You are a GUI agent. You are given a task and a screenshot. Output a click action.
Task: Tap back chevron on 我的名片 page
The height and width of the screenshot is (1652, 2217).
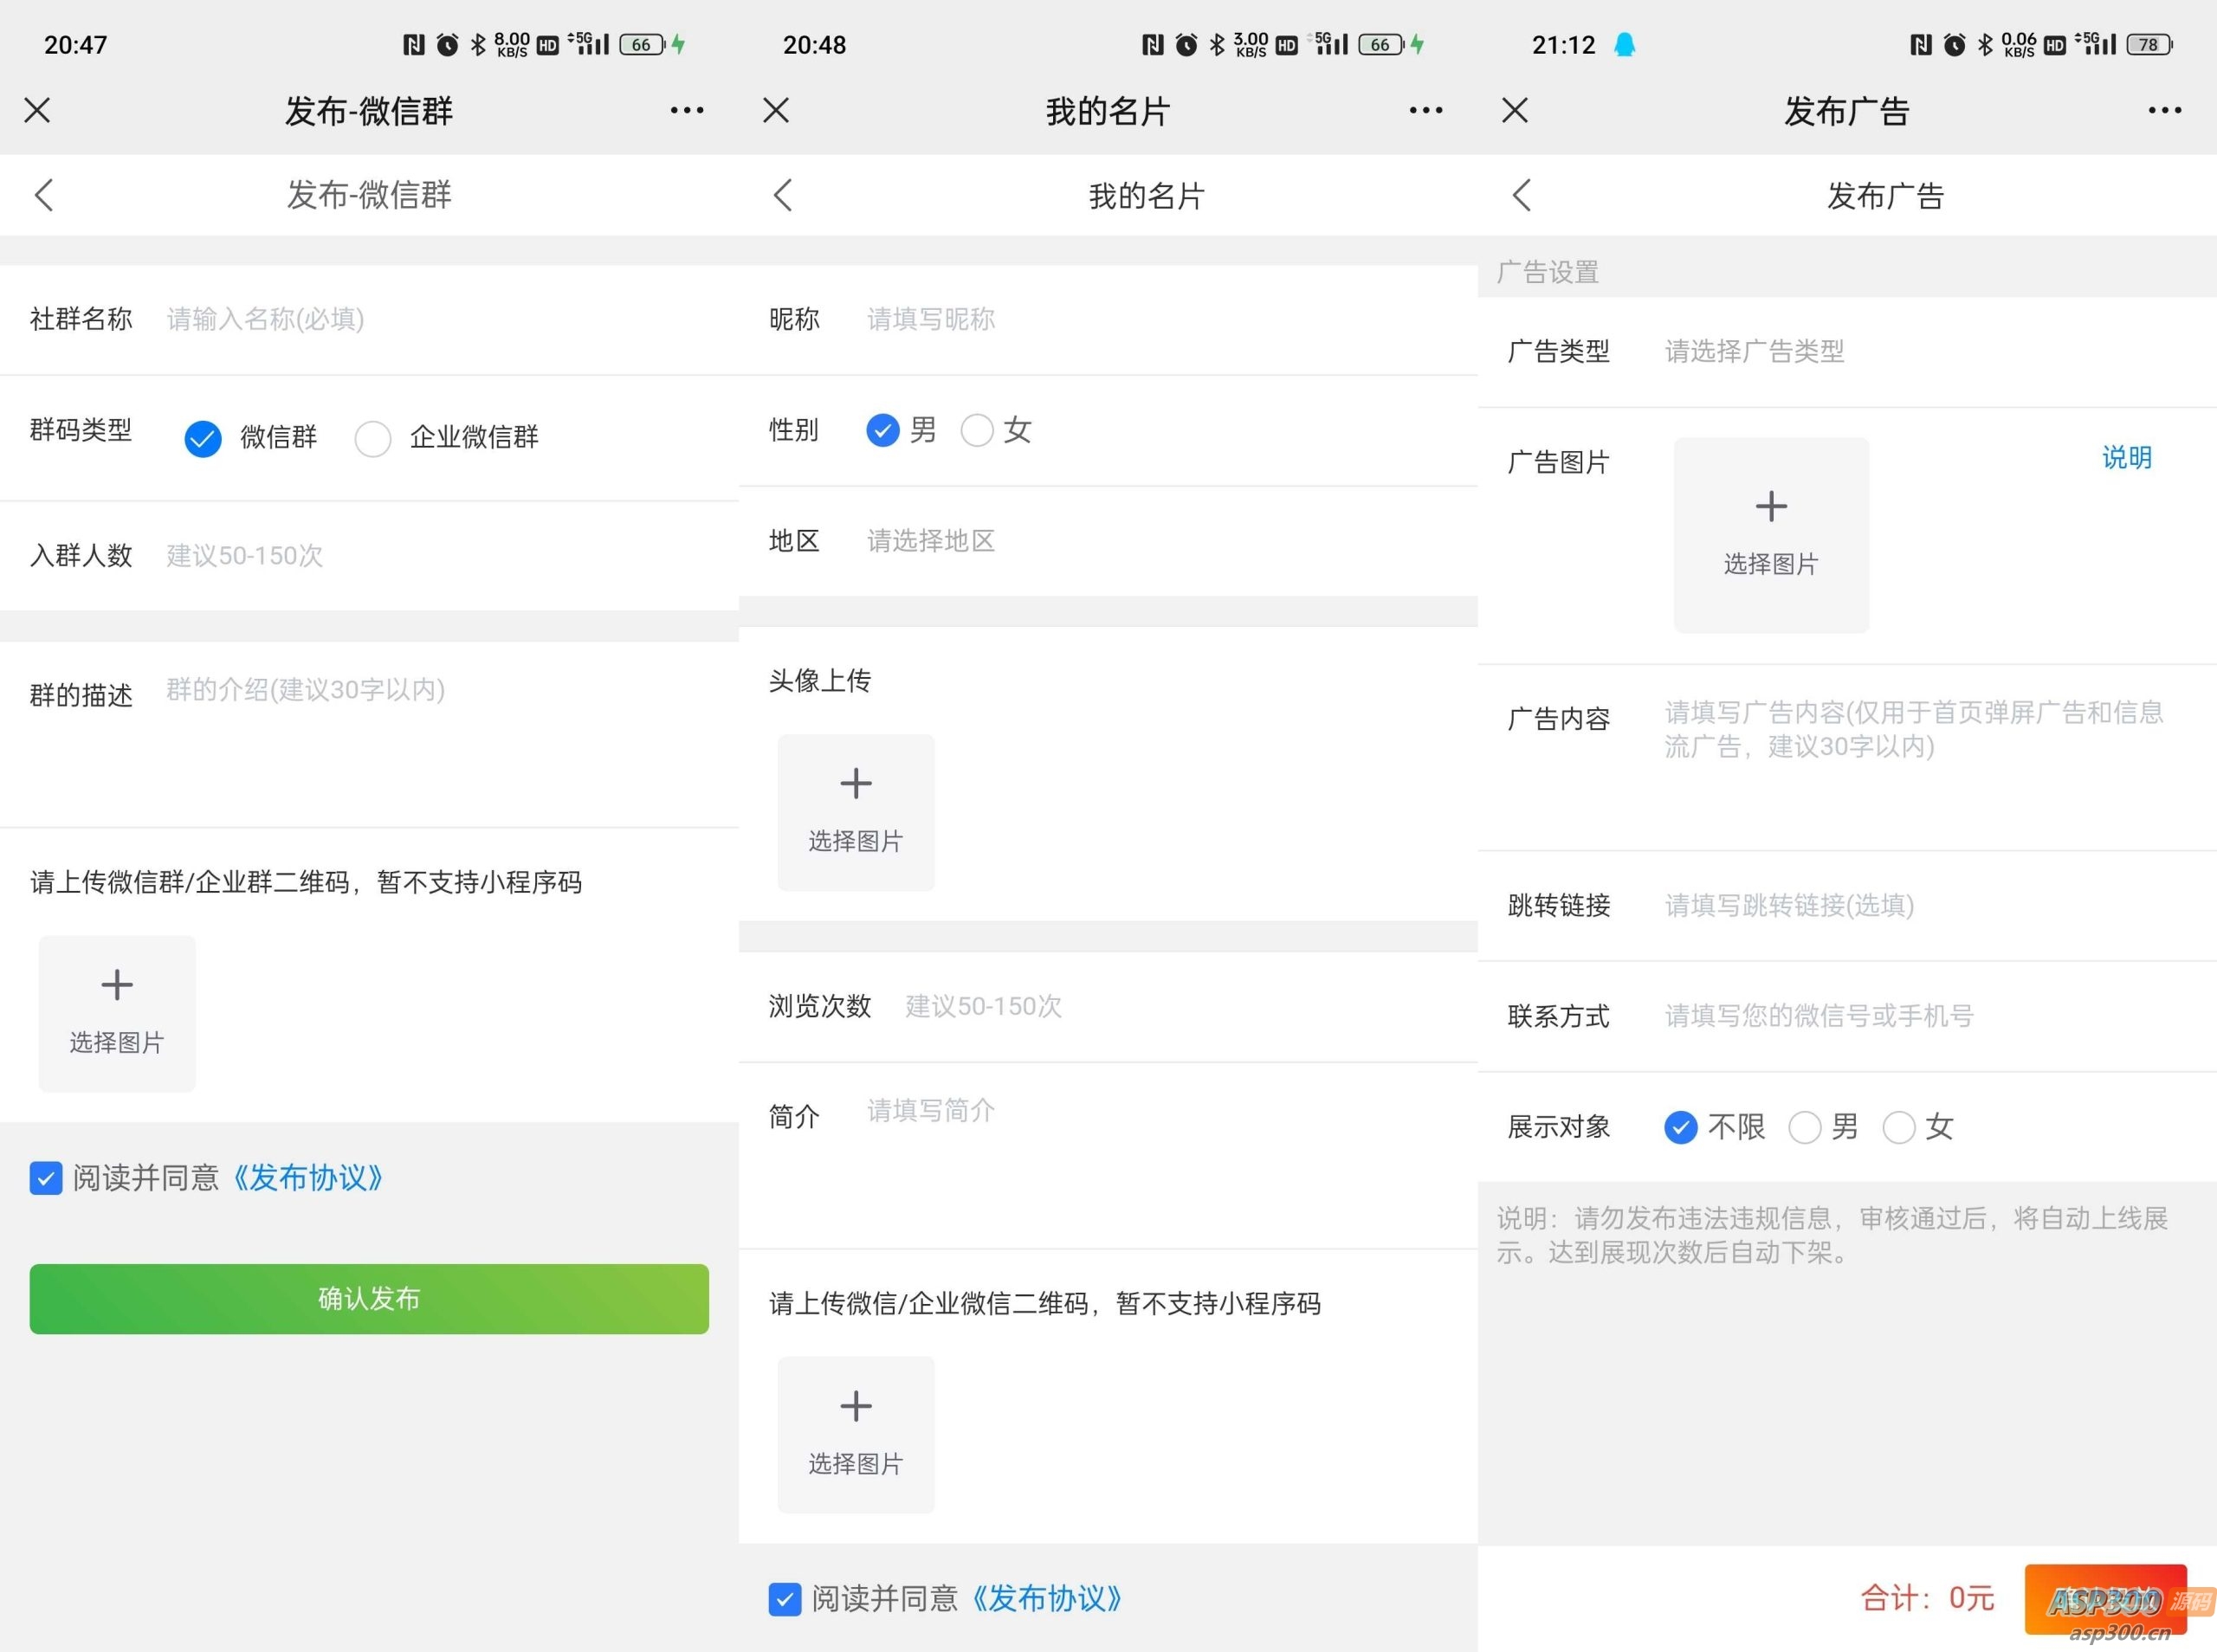(x=783, y=195)
